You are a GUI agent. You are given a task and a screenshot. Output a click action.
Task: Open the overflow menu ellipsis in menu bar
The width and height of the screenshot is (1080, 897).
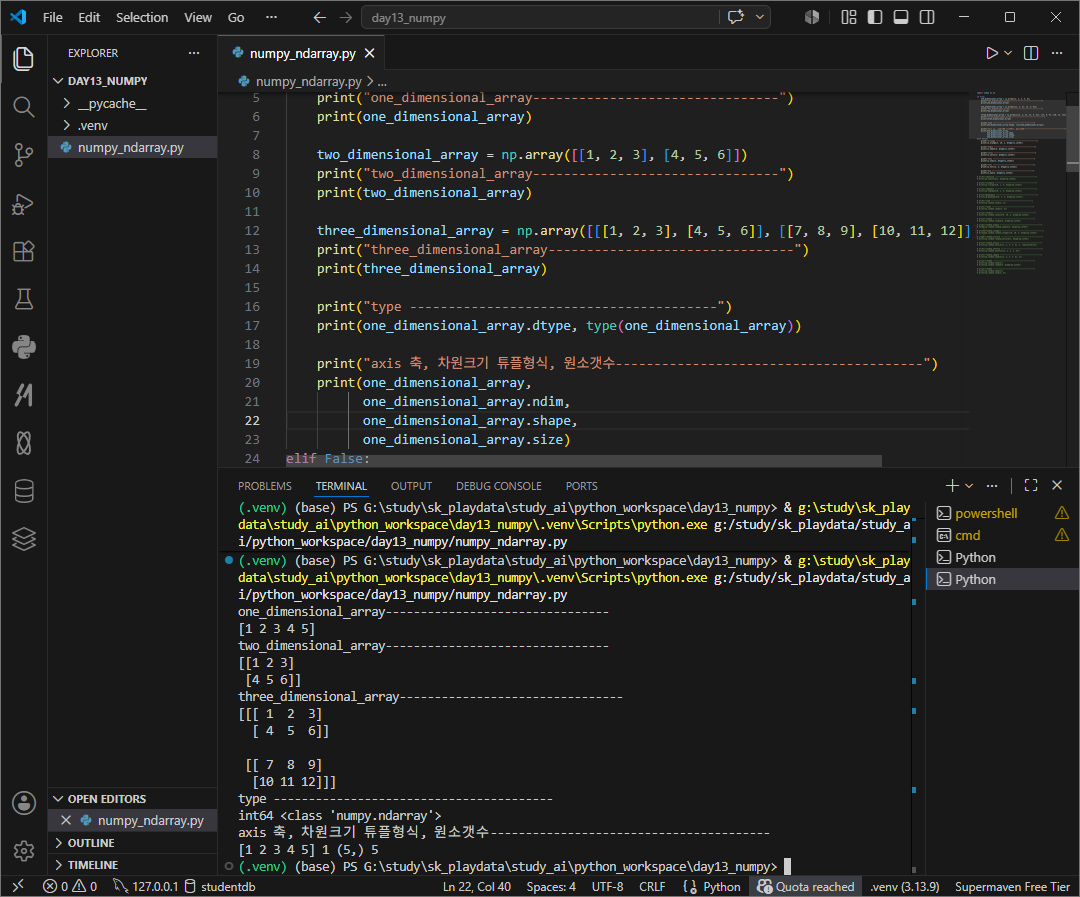[271, 17]
